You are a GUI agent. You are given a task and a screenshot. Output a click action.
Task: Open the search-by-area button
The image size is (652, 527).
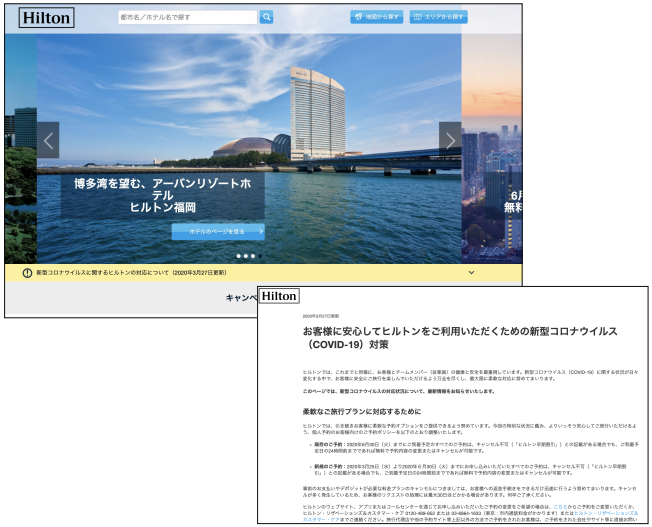click(439, 17)
